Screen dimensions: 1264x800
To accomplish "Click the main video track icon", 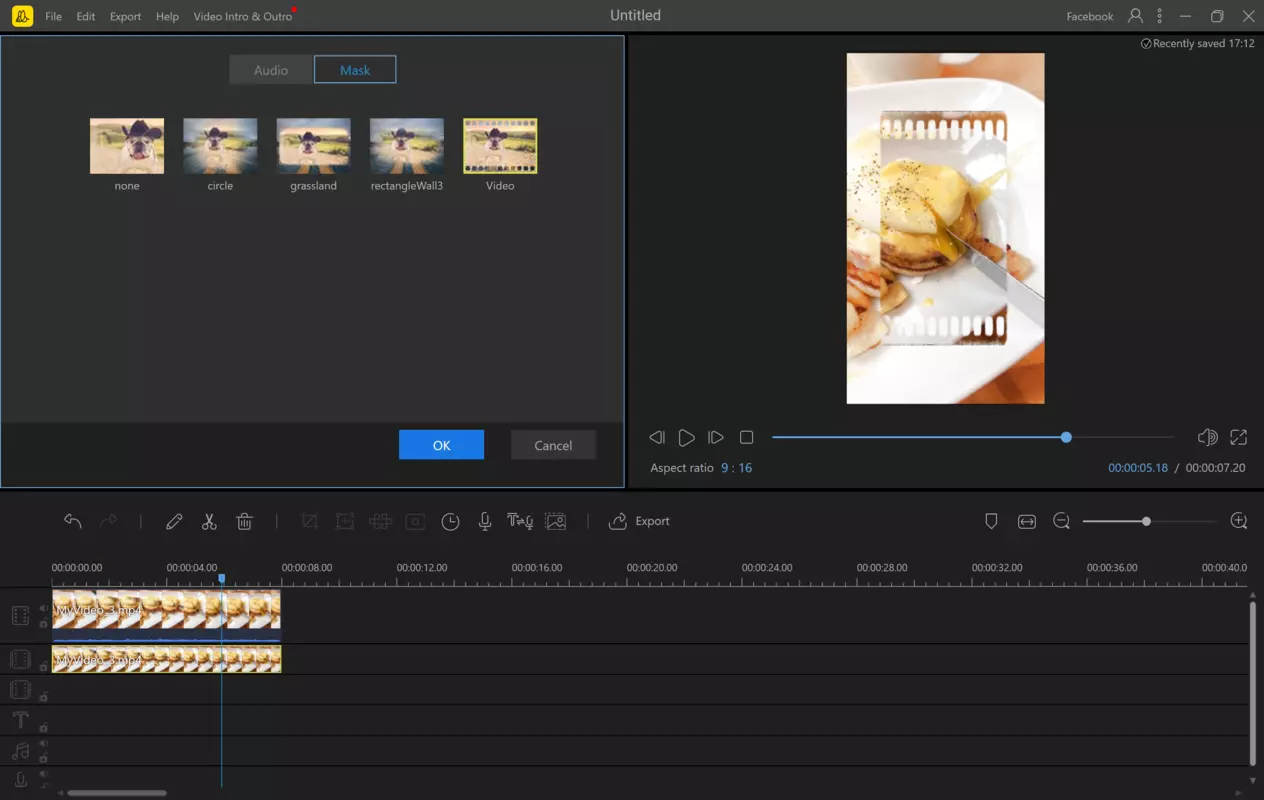I will (x=20, y=616).
